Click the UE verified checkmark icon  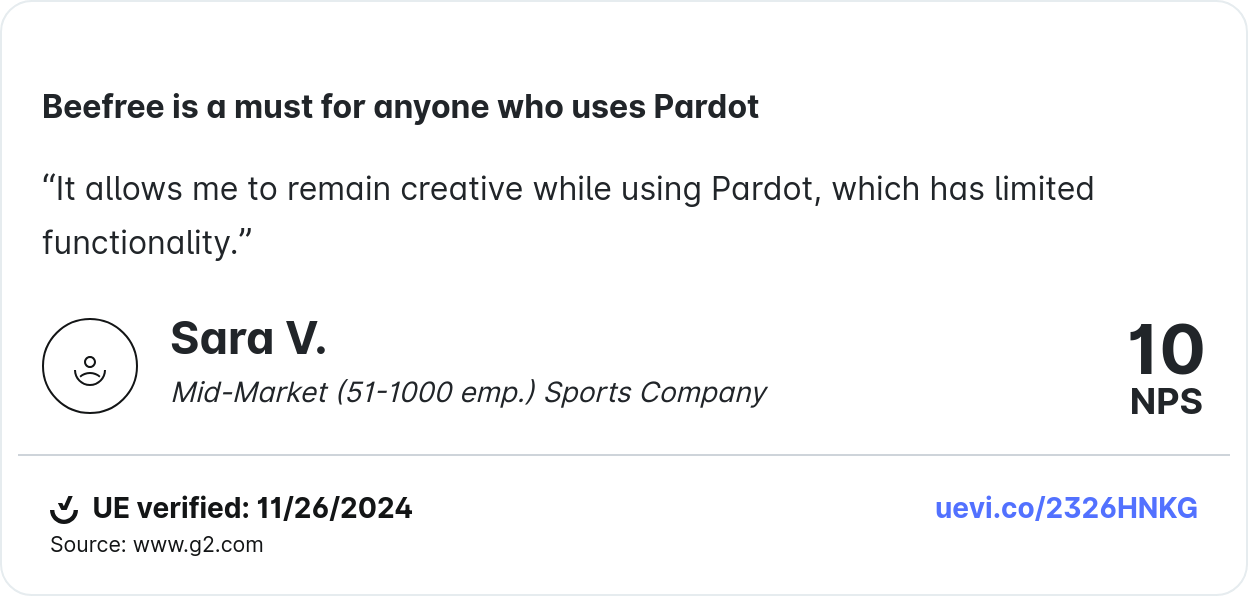[64, 509]
